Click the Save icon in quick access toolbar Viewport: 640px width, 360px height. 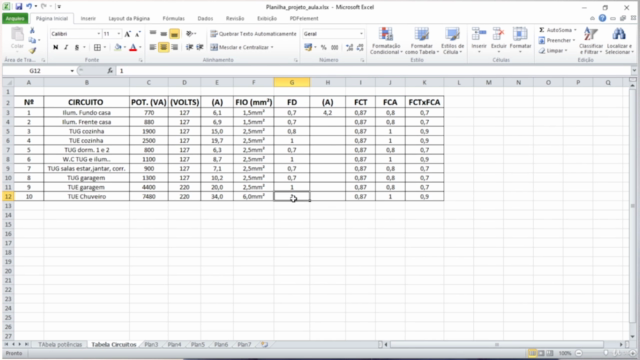coord(19,7)
